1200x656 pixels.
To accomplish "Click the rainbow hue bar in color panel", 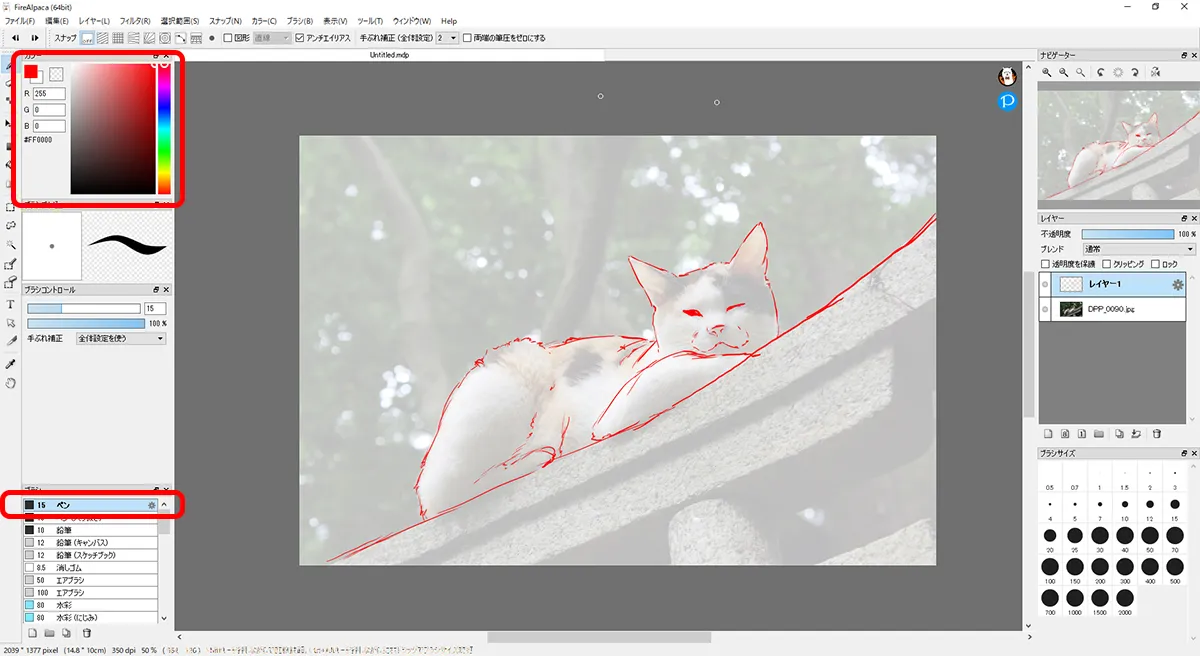I will pos(164,130).
